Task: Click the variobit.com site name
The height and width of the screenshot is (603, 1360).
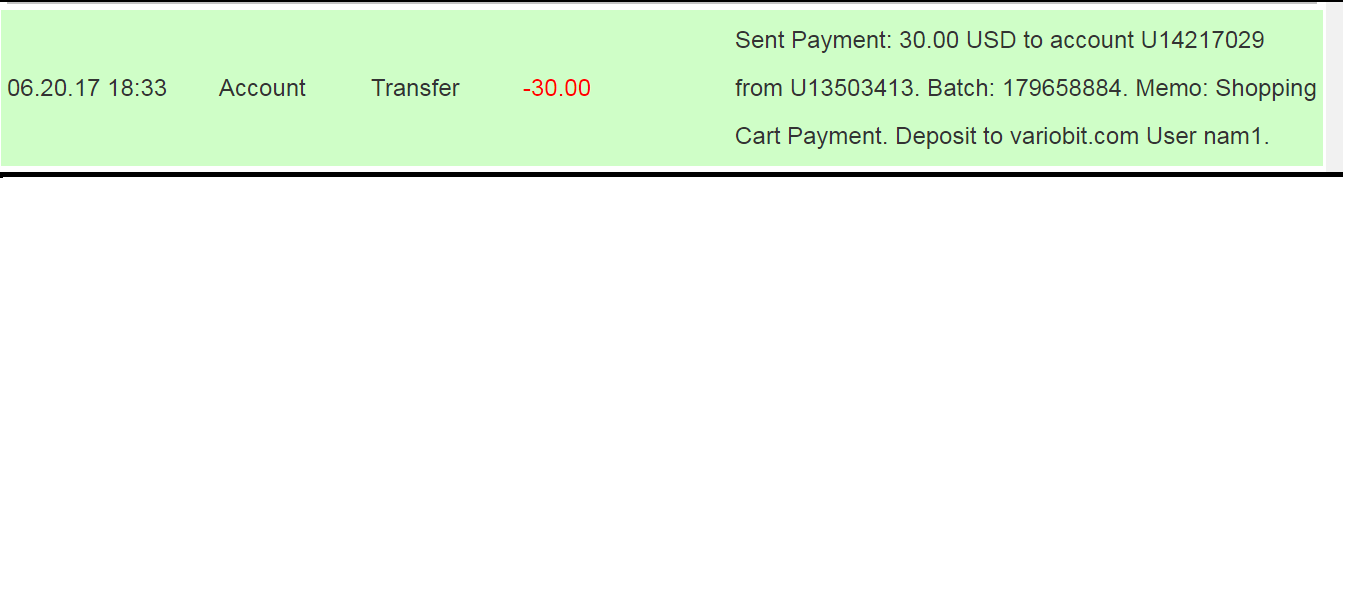Action: 1074,136
